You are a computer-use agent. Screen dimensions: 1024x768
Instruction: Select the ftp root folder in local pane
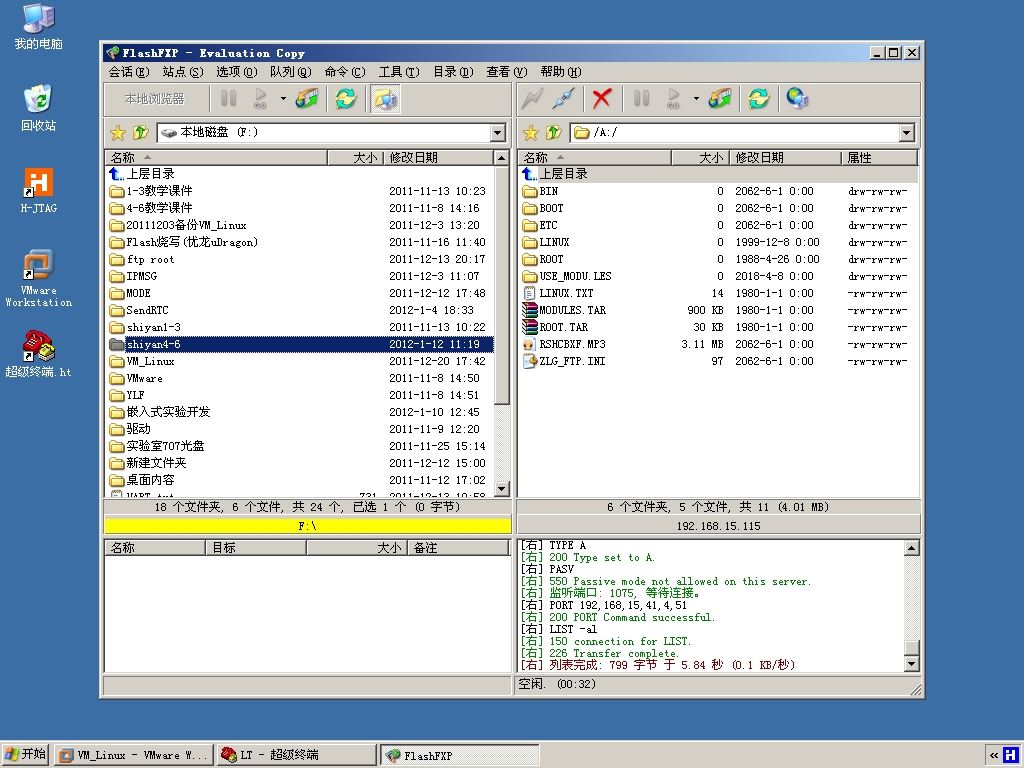300,259
